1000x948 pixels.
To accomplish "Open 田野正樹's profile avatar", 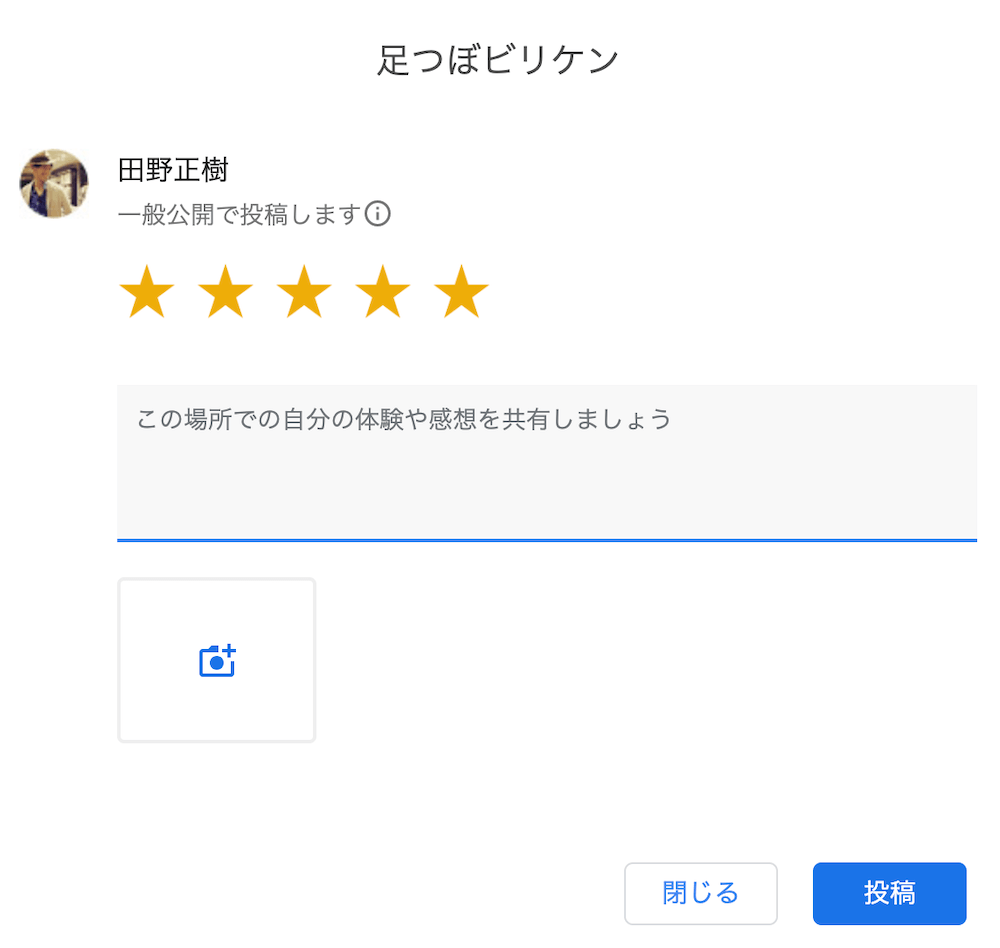I will click(54, 184).
